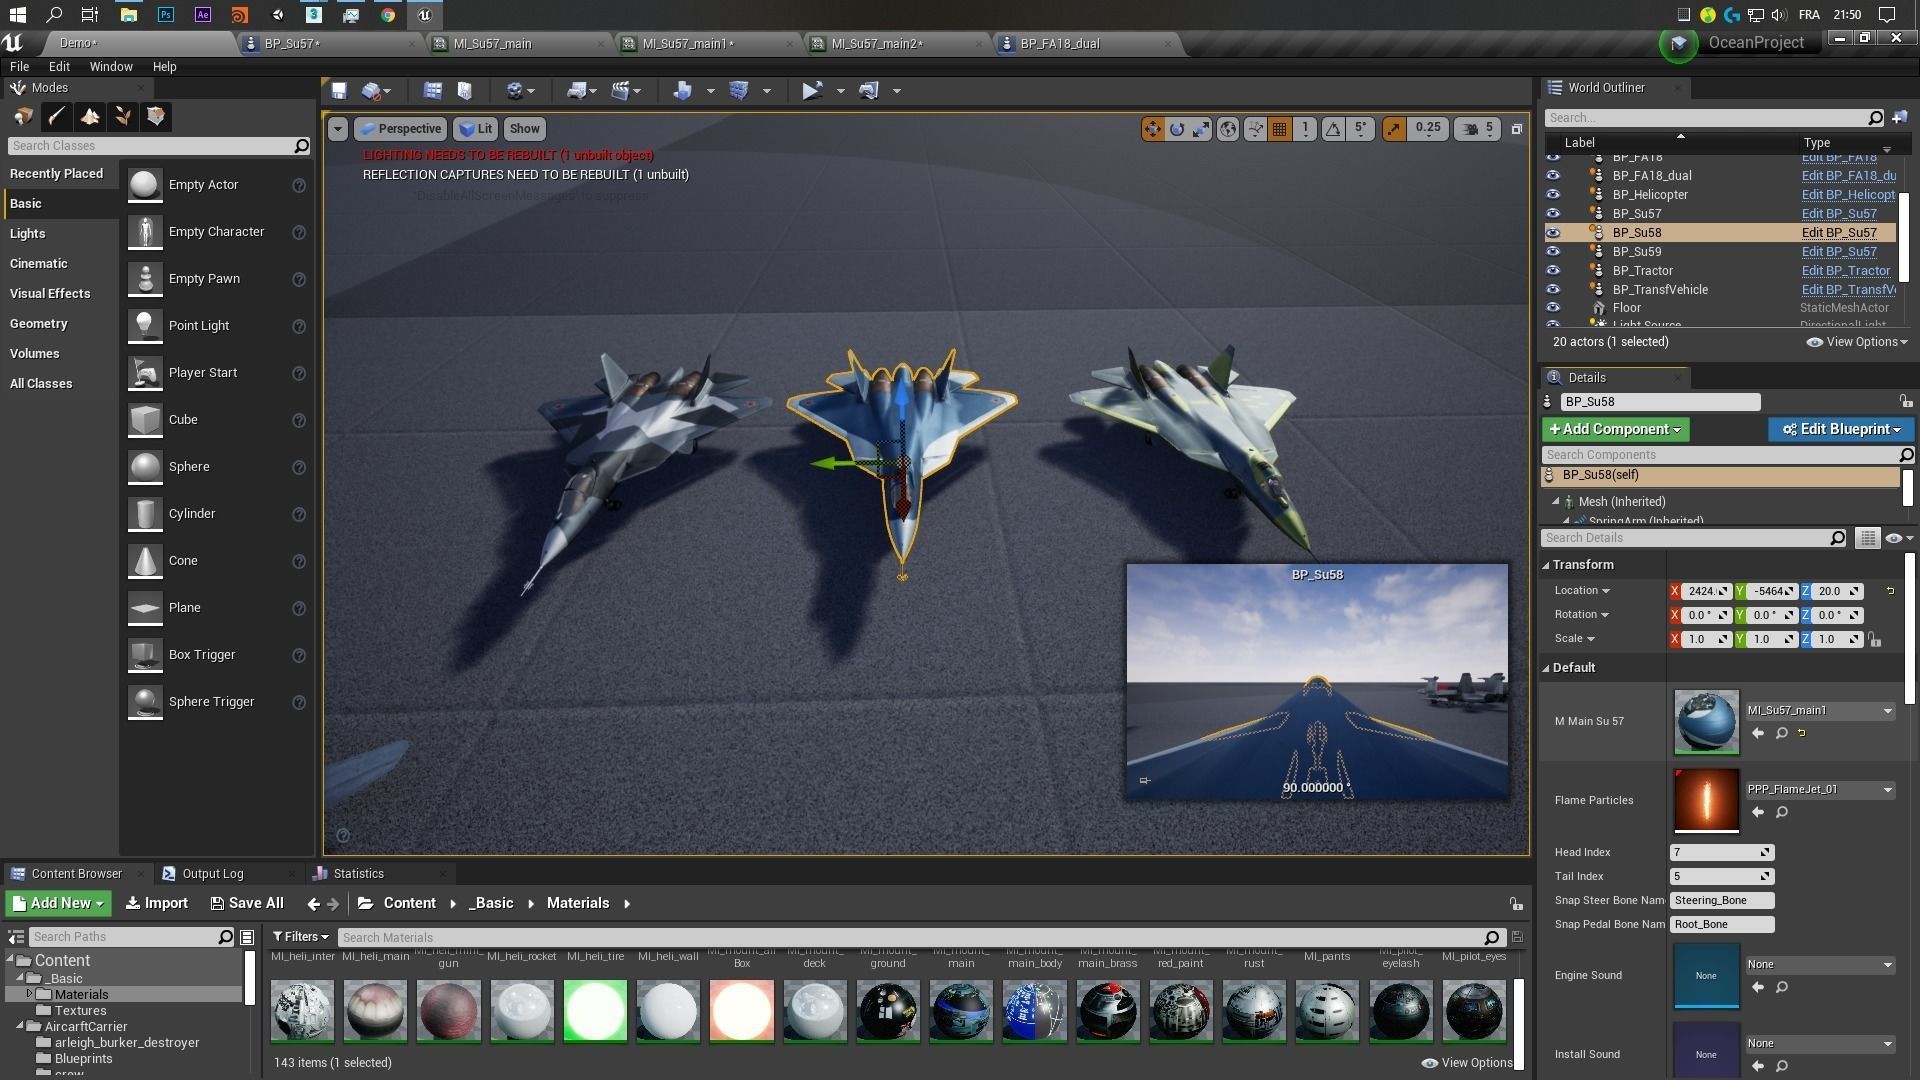The height and width of the screenshot is (1080, 1920).
Task: Expand the AircraftCarrier folder in tree
Action: (x=20, y=1027)
